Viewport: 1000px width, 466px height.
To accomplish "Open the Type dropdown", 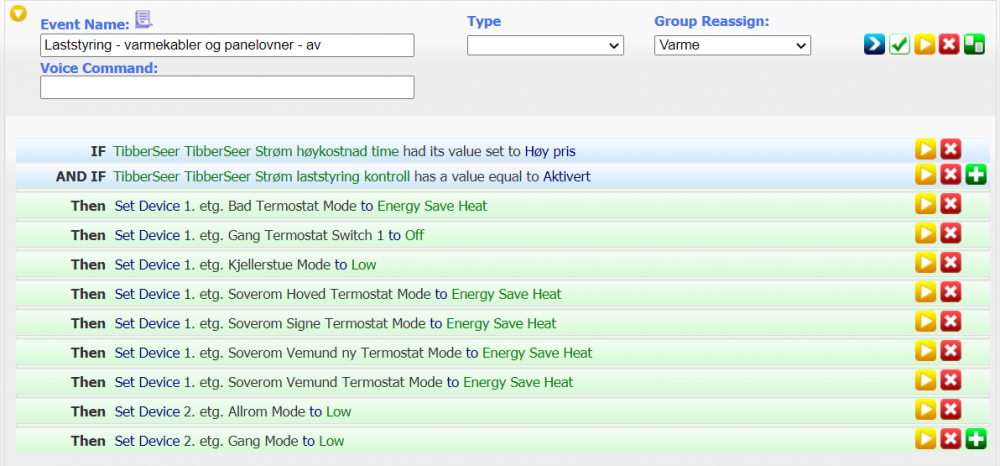I will tap(545, 46).
